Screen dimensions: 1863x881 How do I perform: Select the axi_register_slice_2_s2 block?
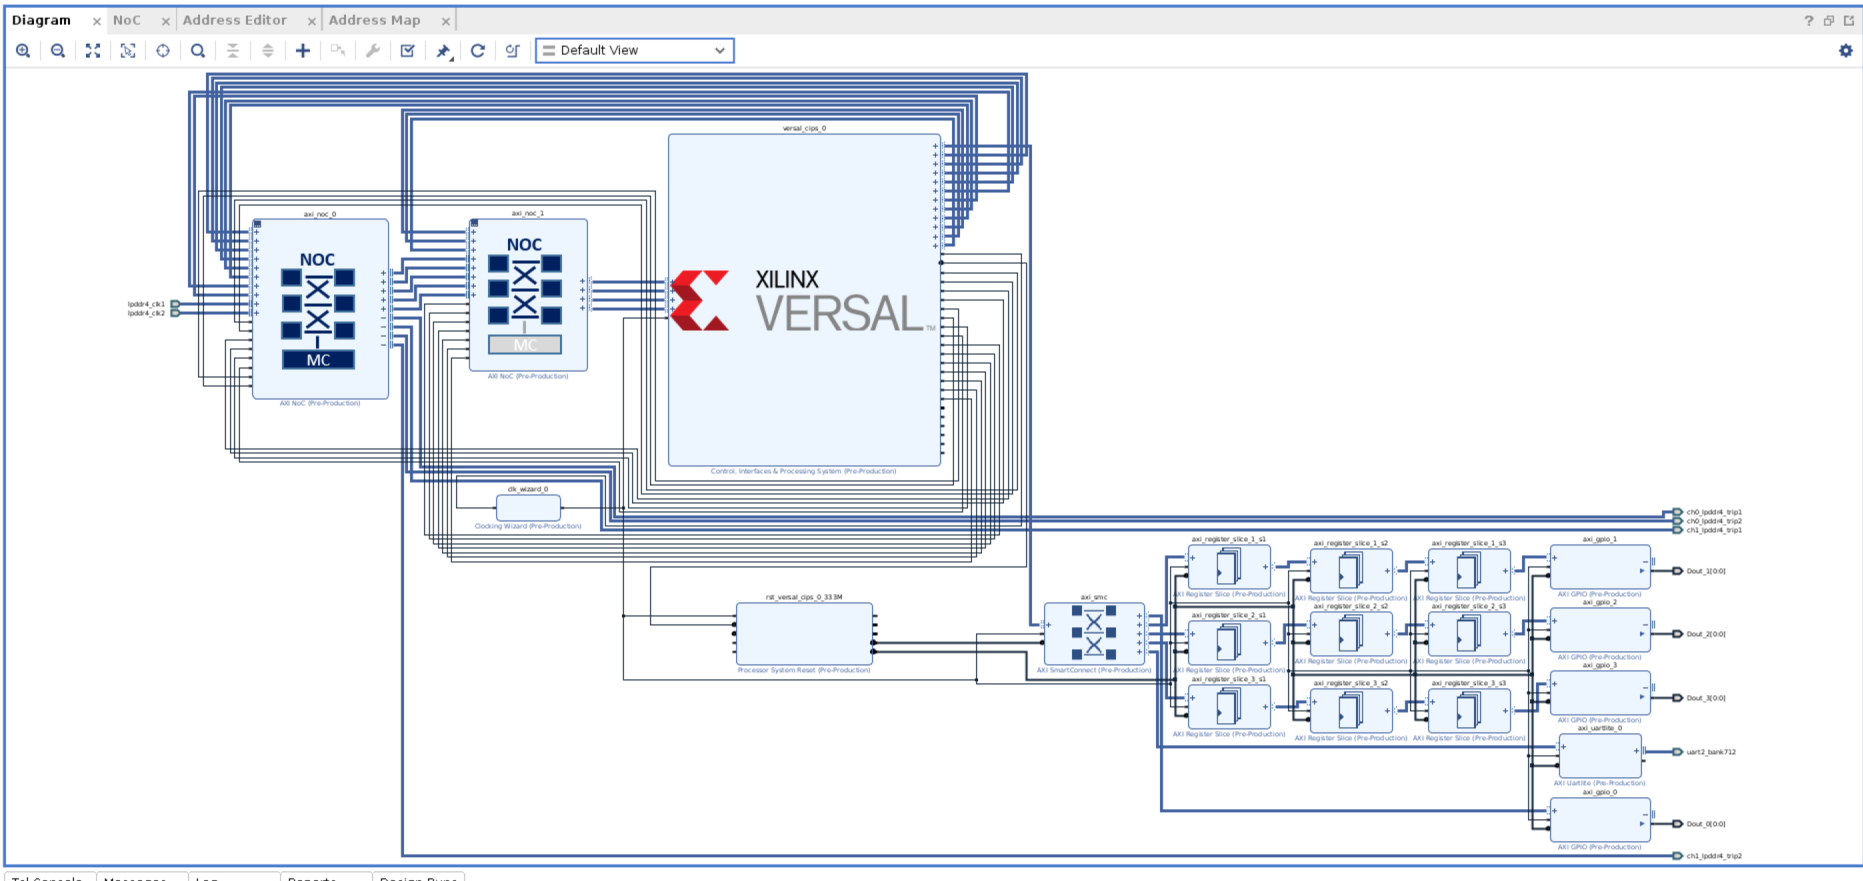[1351, 634]
